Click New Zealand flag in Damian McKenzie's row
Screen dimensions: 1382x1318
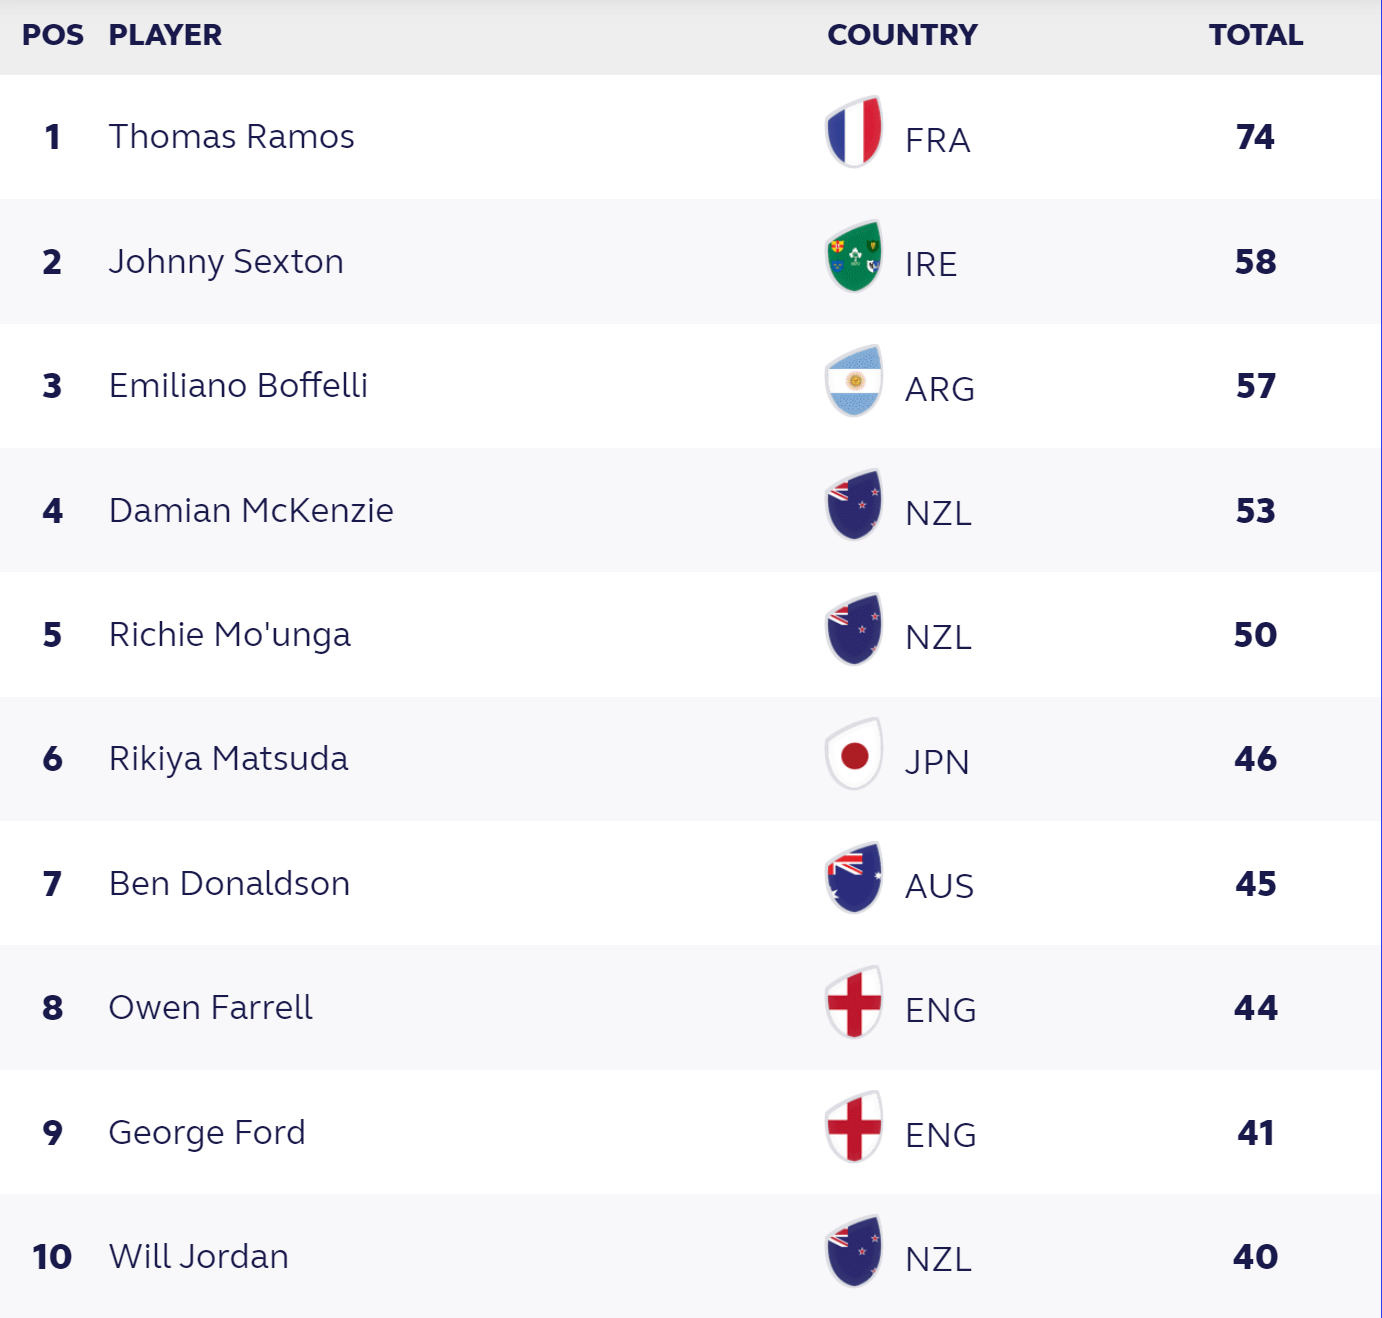tap(854, 505)
